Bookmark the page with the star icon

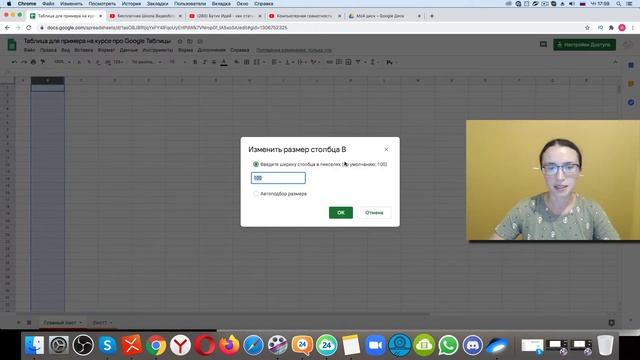(587, 28)
